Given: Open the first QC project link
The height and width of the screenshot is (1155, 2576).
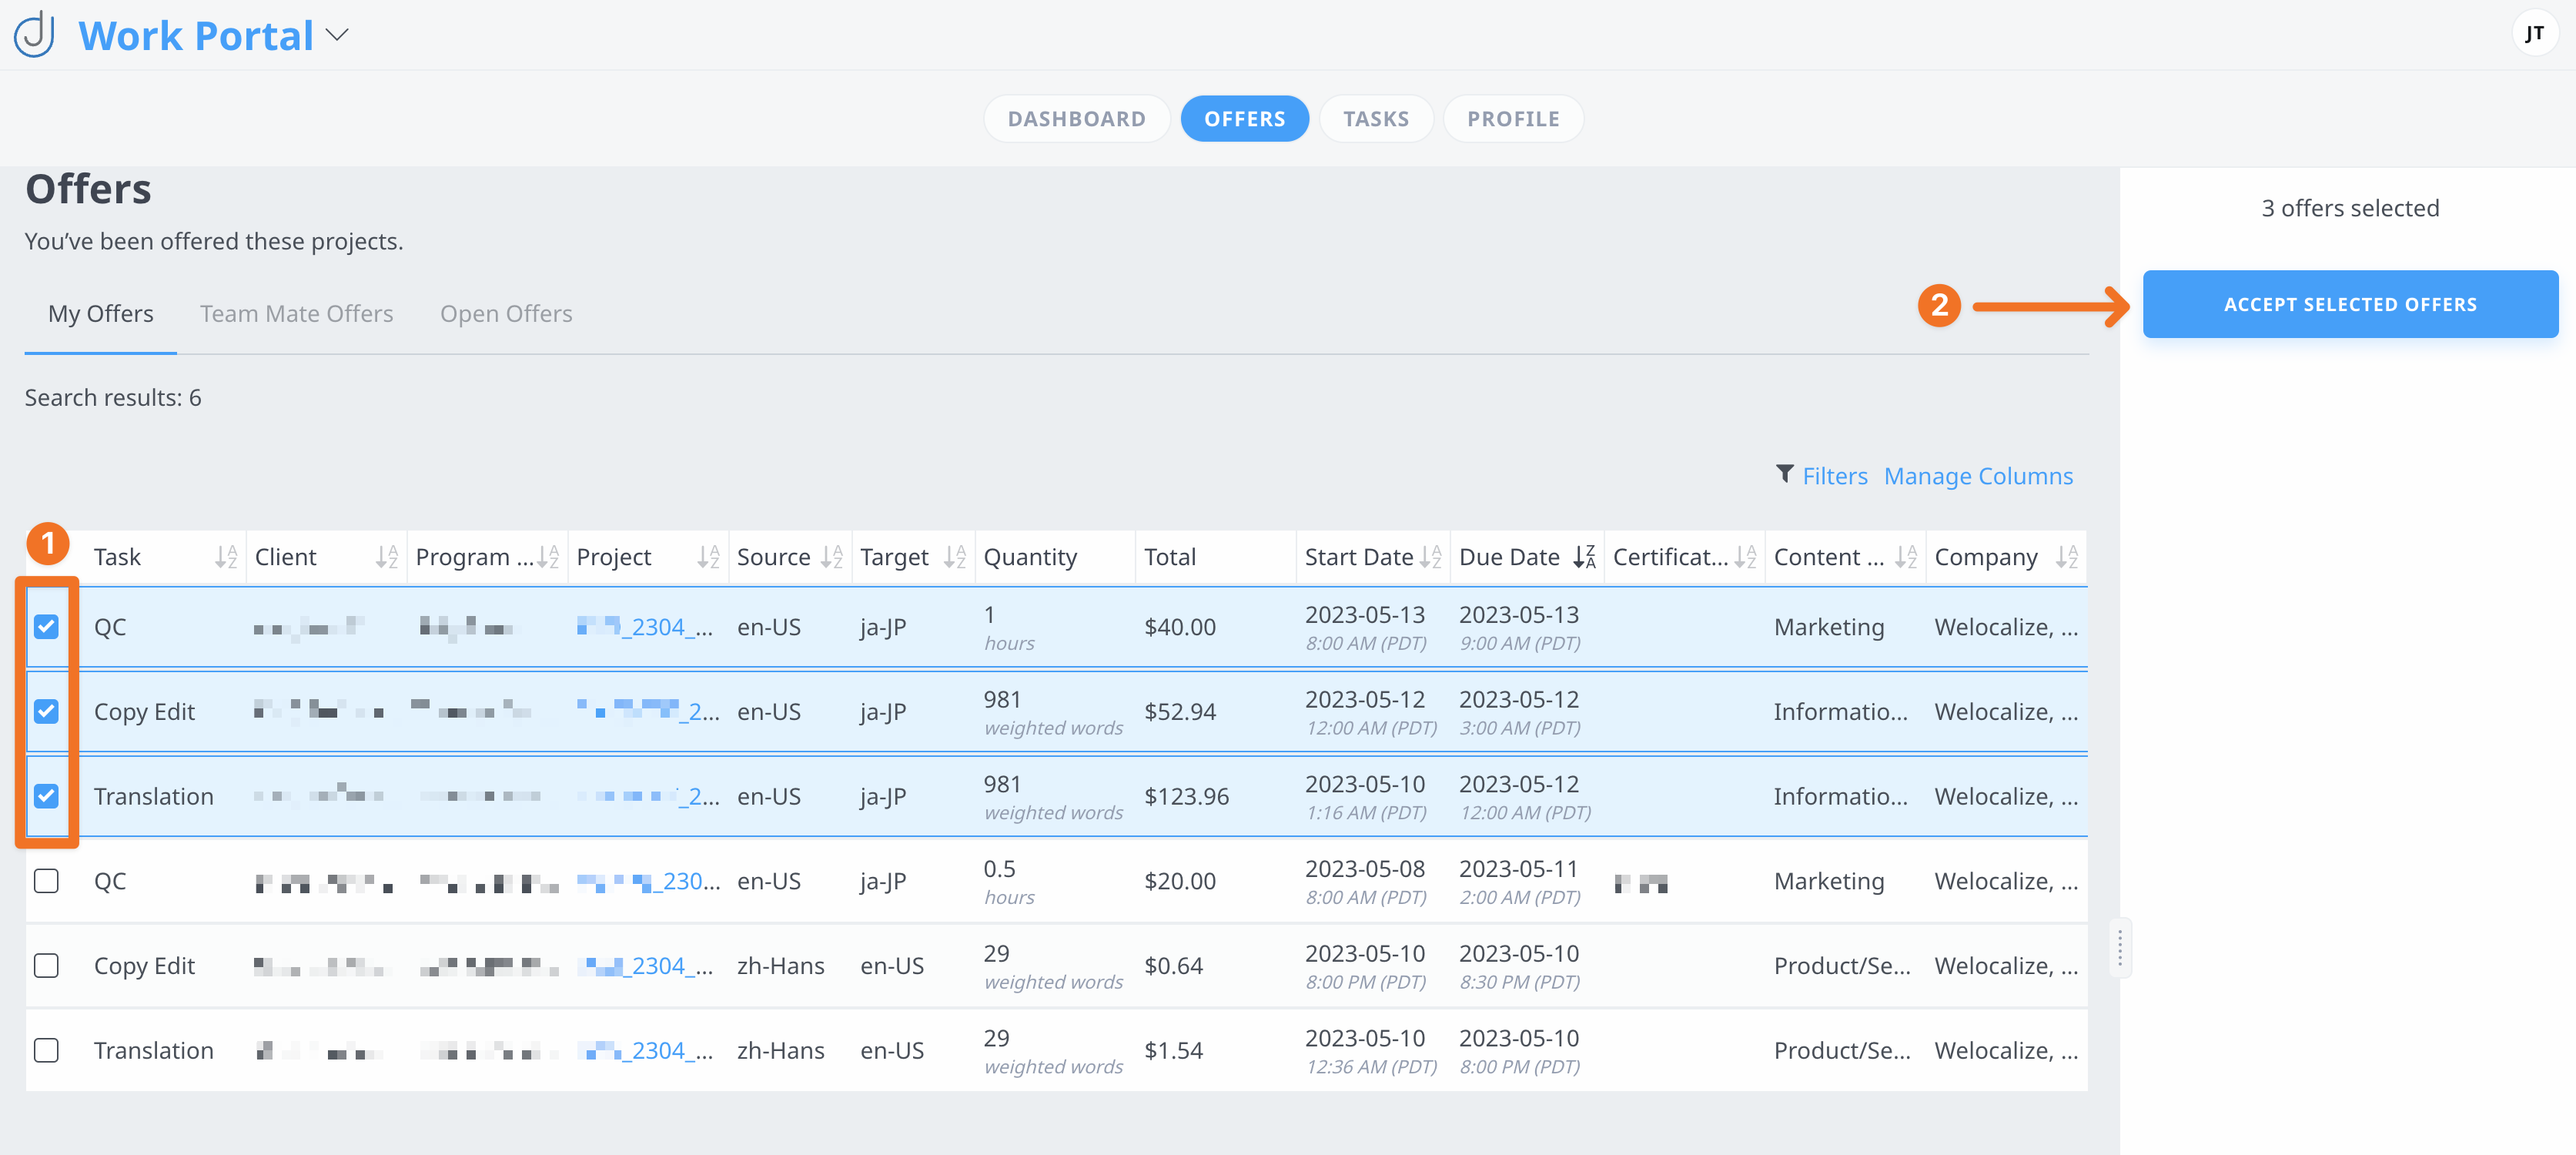Looking at the screenshot, I should 644,627.
